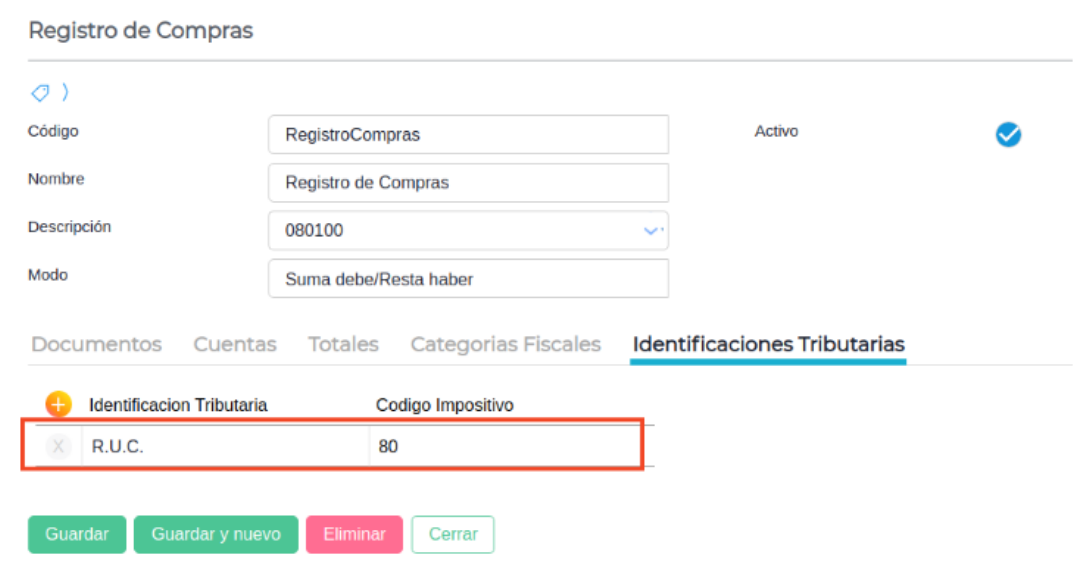Focus the Código input field
The image size is (1077, 563).
[x=468, y=135]
